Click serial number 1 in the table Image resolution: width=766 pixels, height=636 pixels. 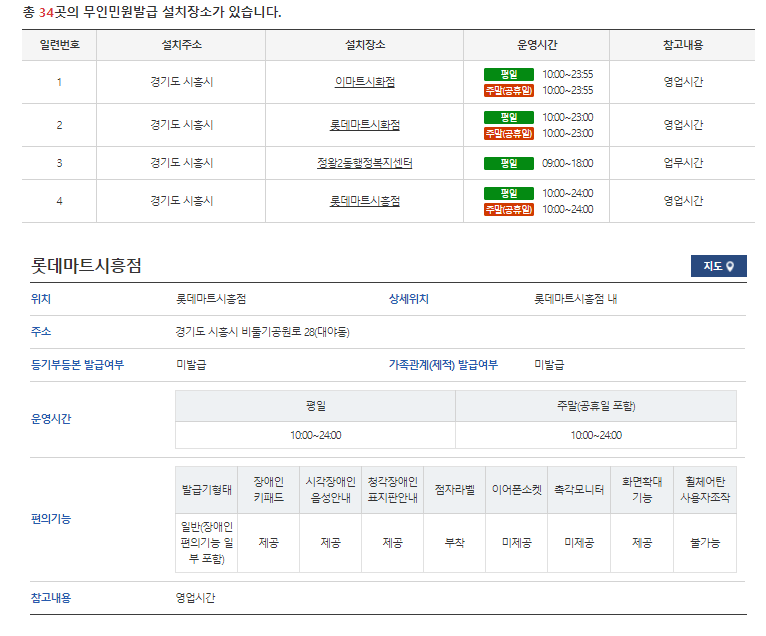tap(59, 82)
